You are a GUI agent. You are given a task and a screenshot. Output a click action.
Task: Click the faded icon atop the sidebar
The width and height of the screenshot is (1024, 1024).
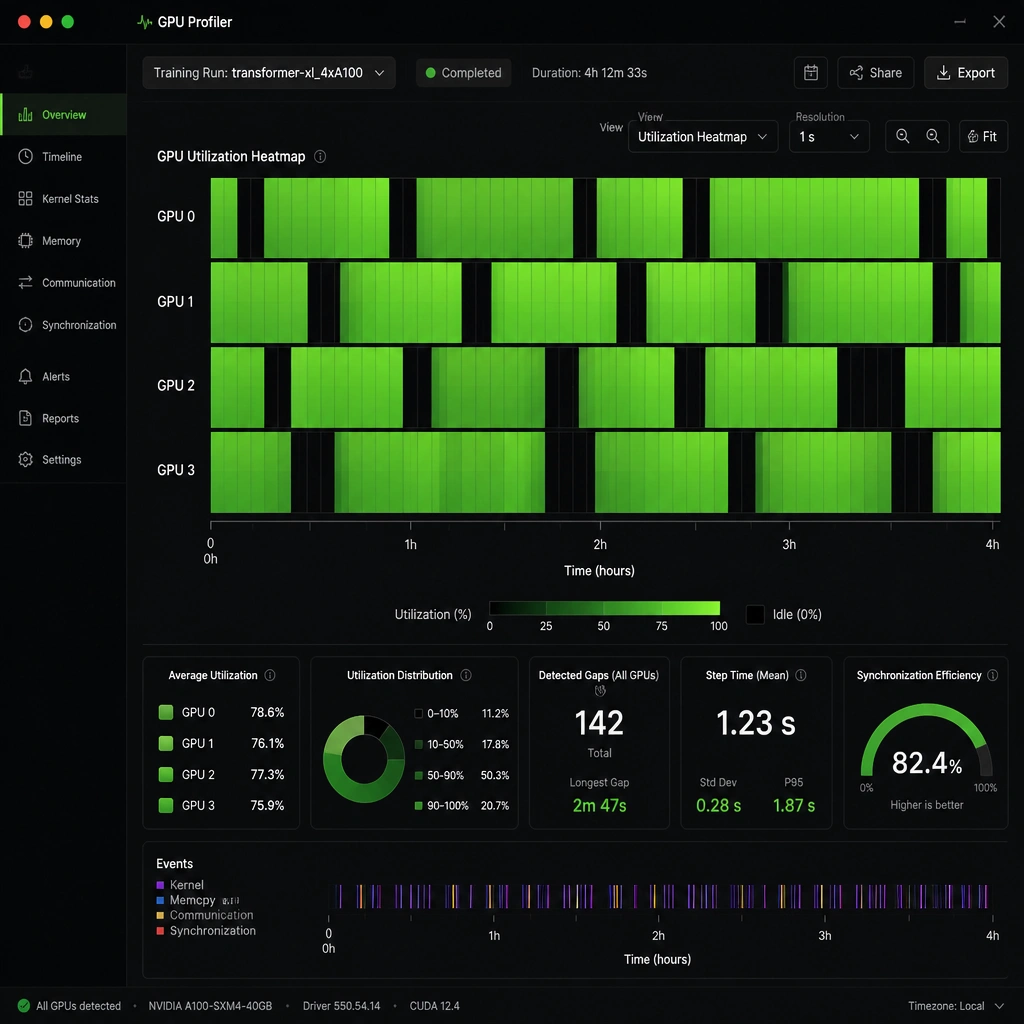(25, 71)
